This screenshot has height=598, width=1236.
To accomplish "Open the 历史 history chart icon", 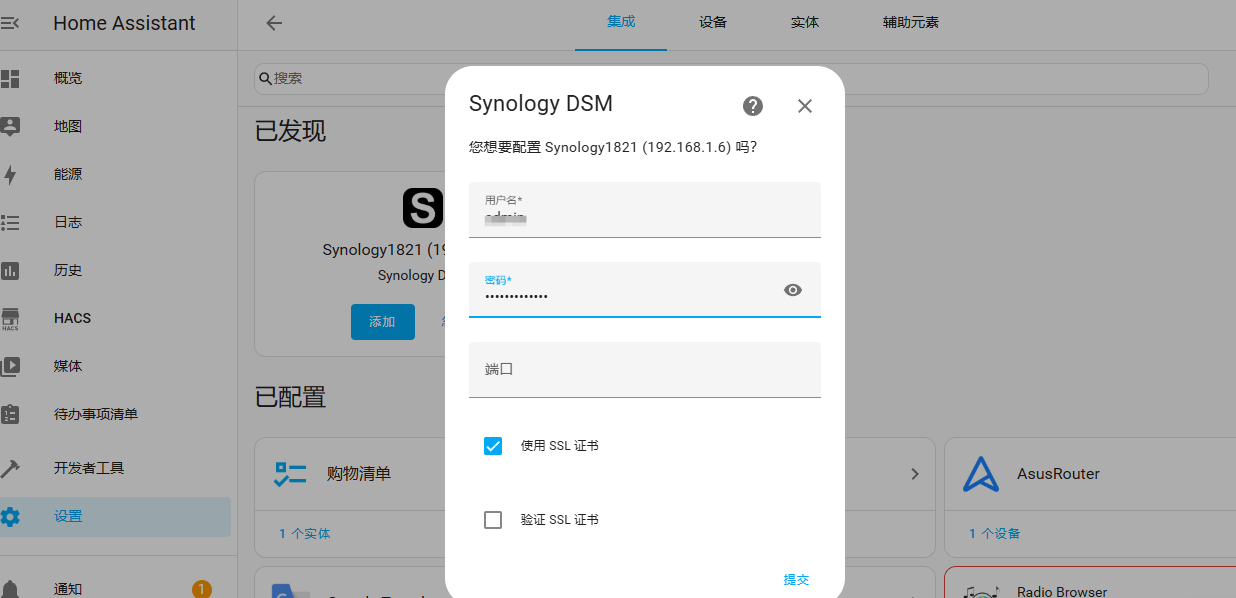I will (10, 270).
